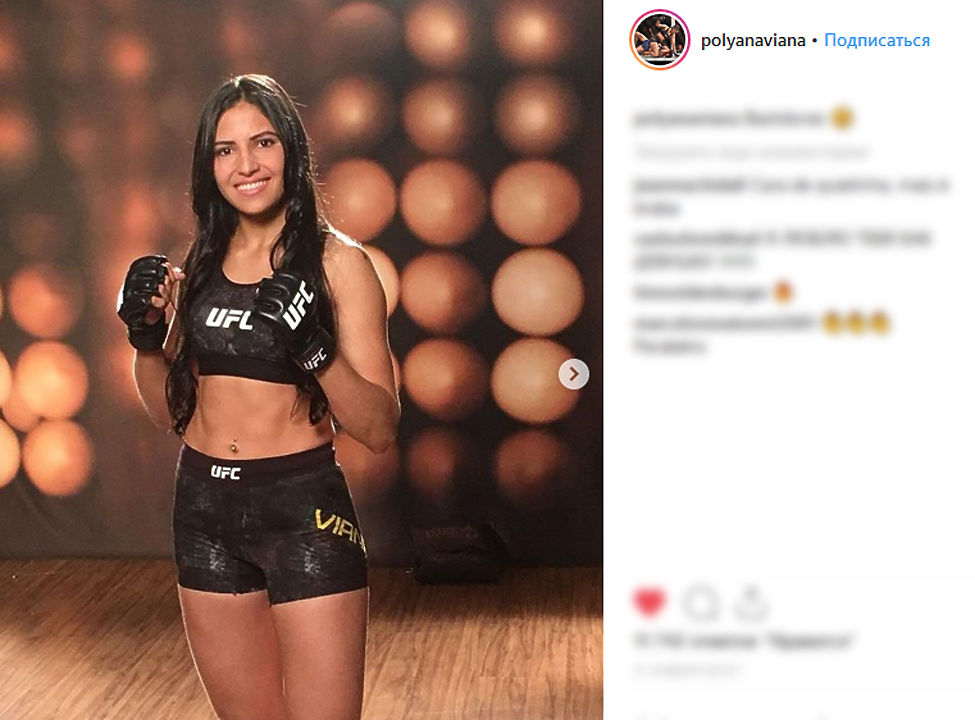Click the grey translation link under caption
The width and height of the screenshot is (975, 720).
point(751,151)
